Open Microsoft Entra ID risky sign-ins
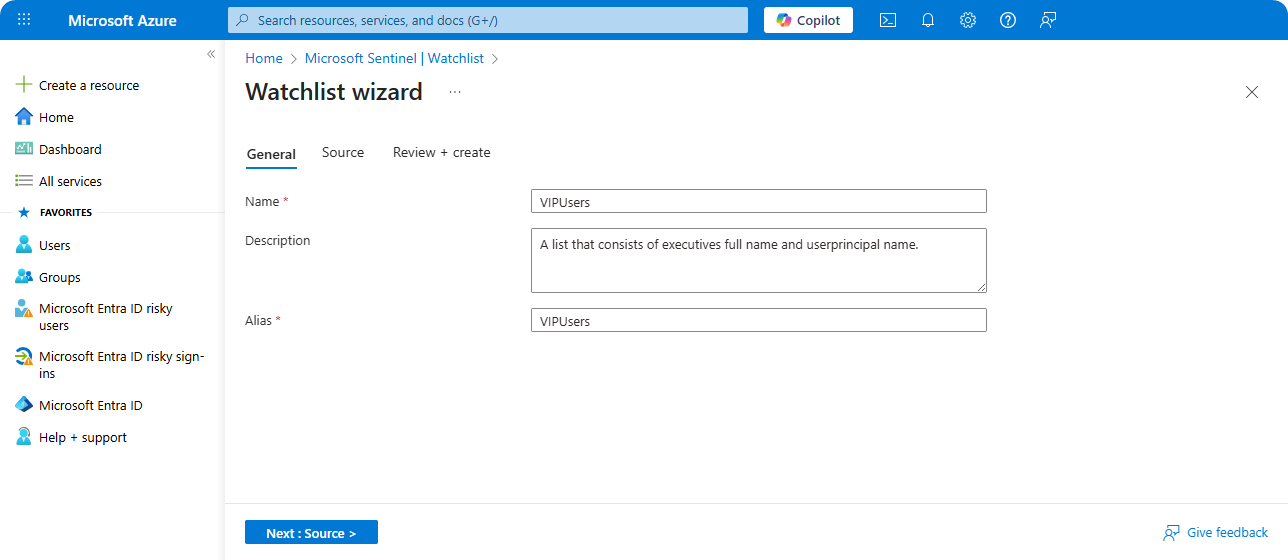 tap(120, 365)
